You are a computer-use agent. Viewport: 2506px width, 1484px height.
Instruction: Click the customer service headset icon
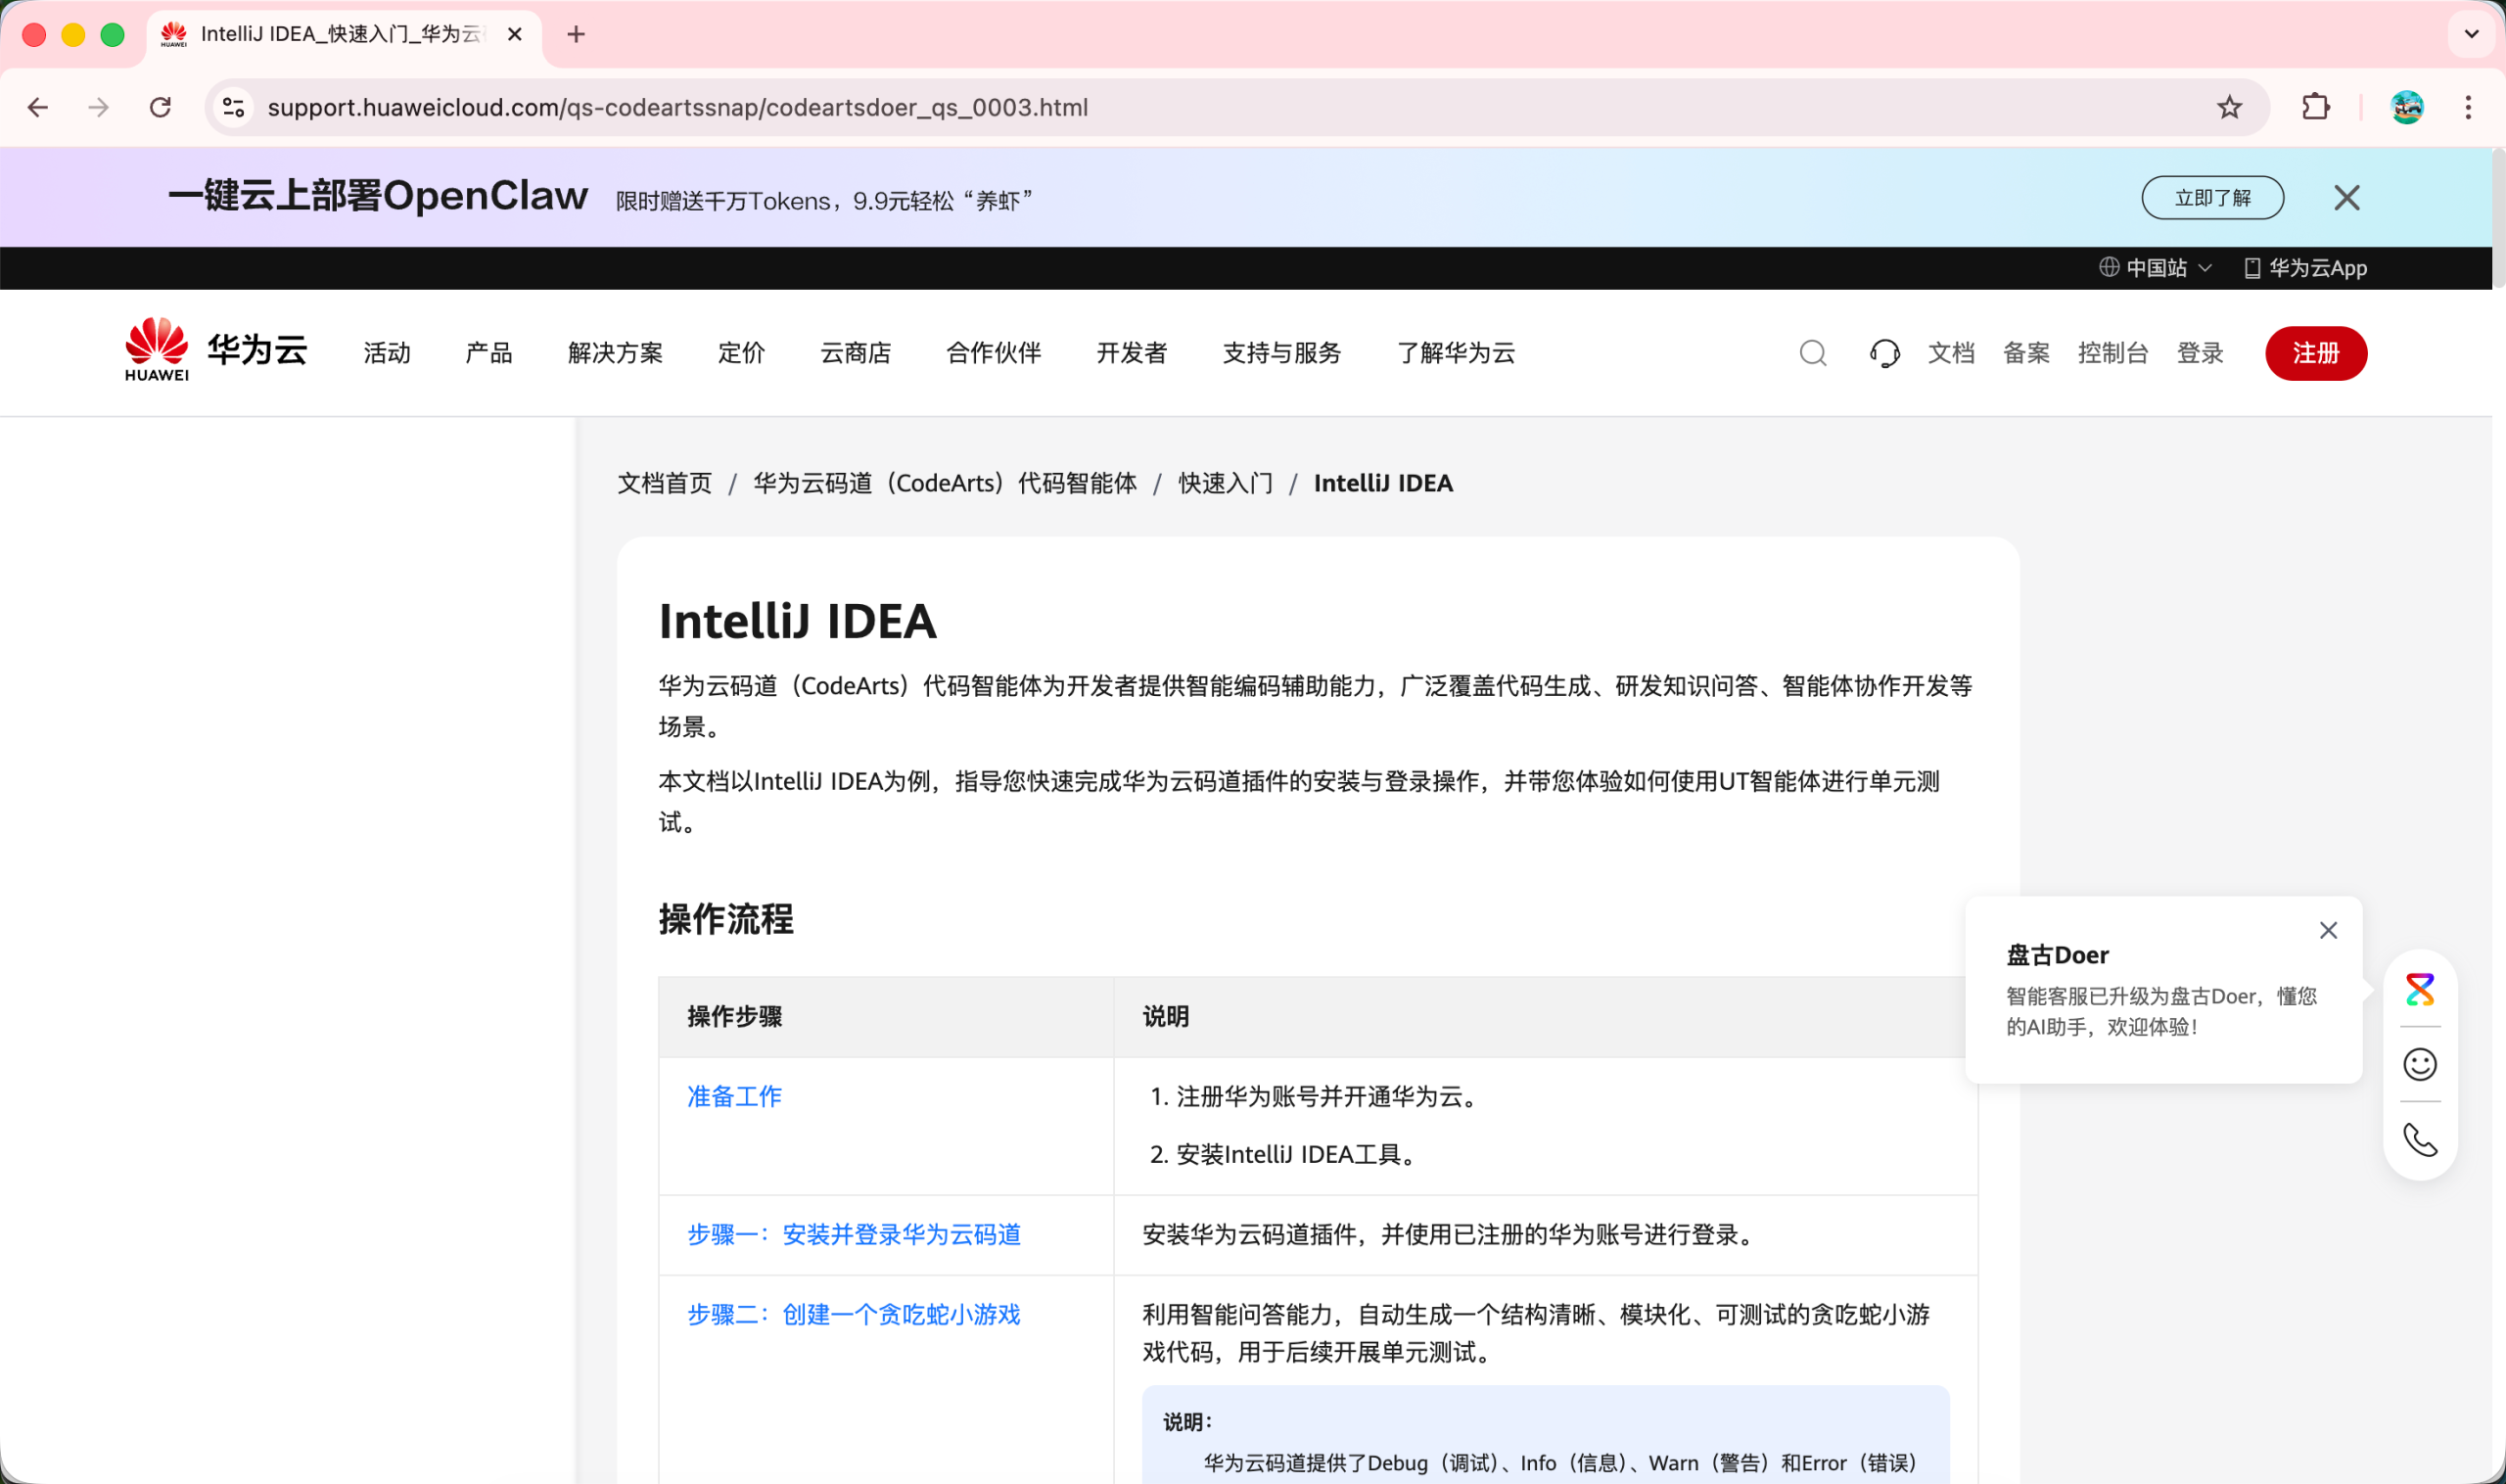pyautogui.click(x=1884, y=353)
